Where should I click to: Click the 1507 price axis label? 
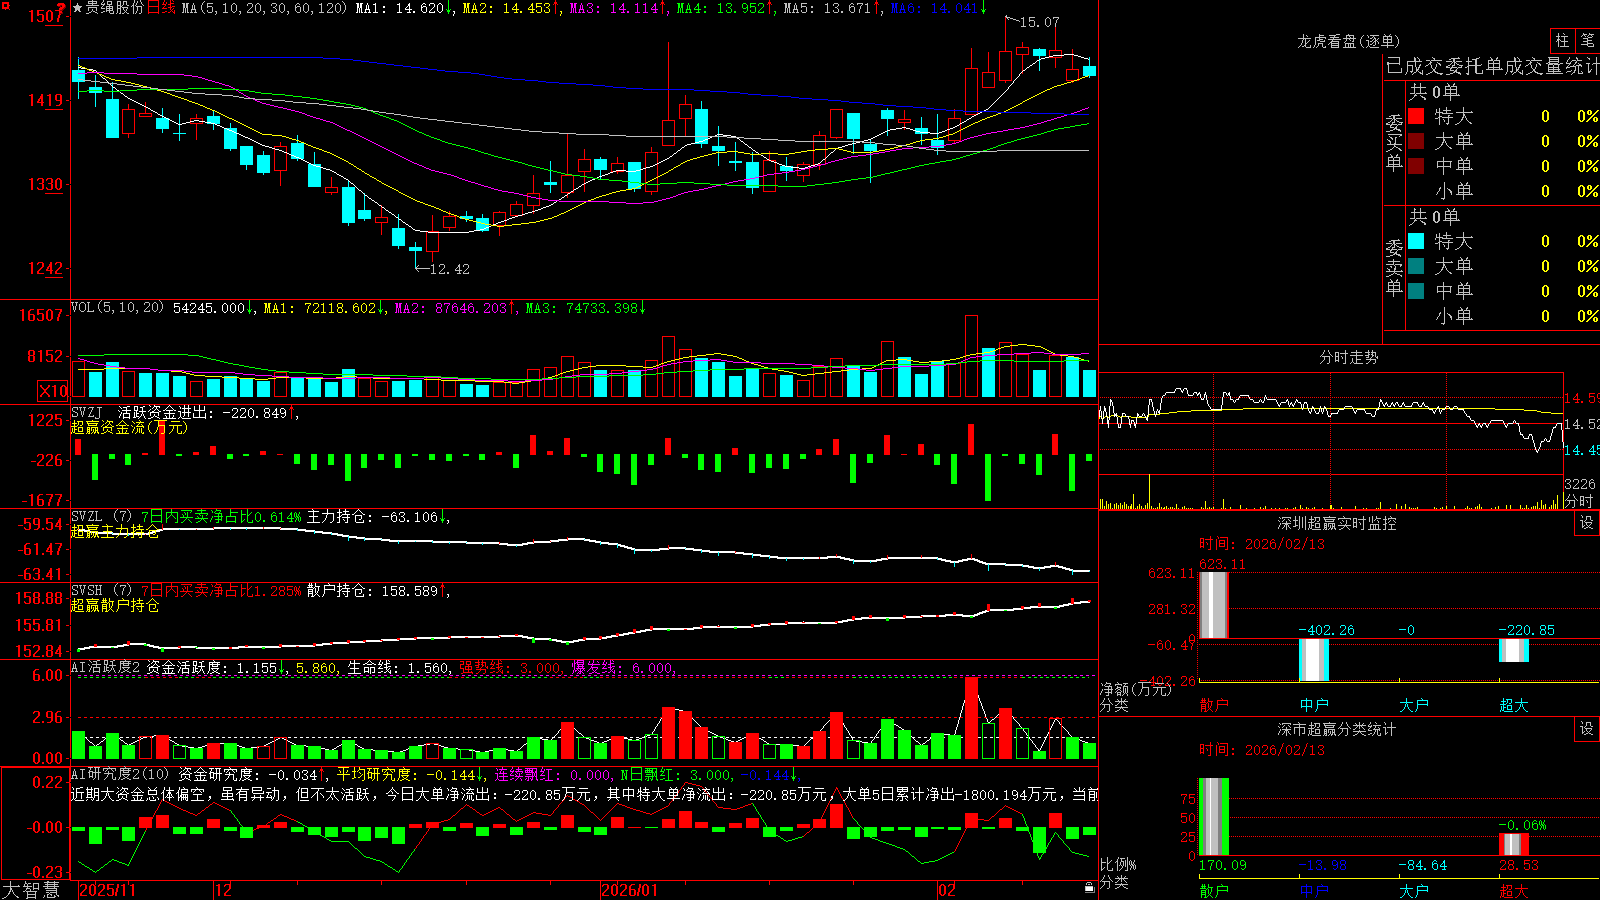click(46, 16)
